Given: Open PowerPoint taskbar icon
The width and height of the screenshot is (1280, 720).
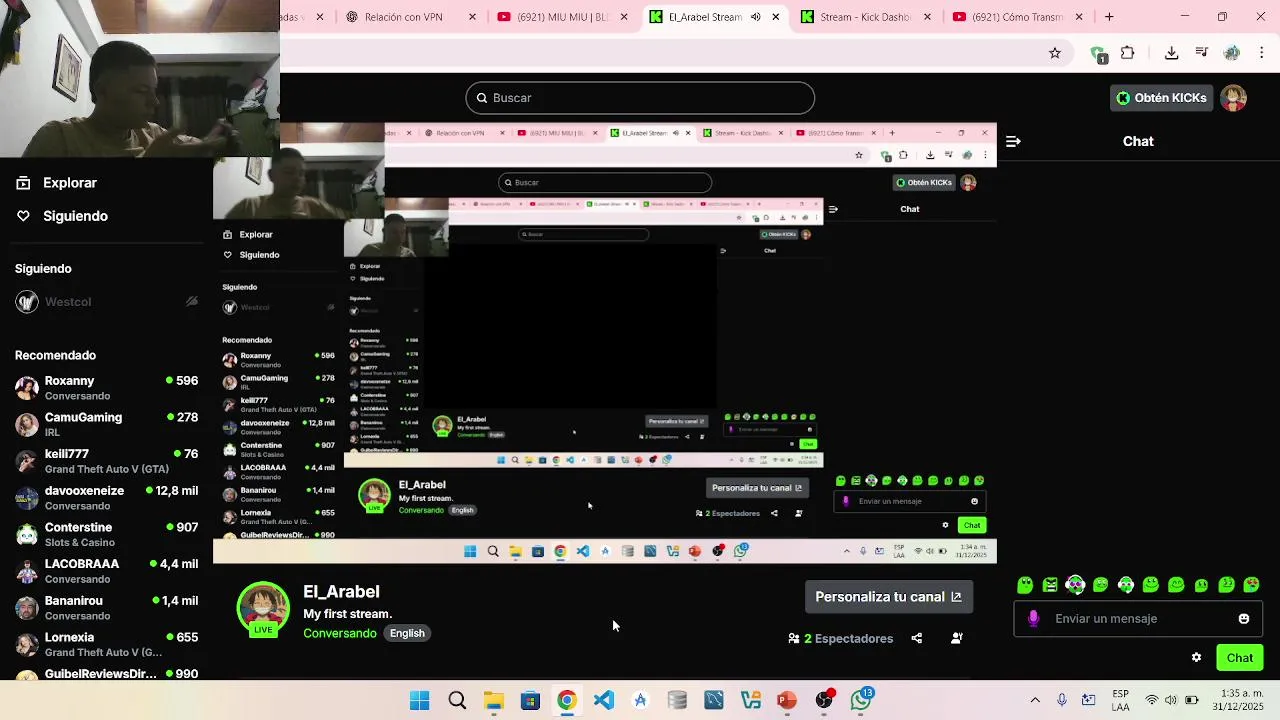Looking at the screenshot, I should [787, 700].
